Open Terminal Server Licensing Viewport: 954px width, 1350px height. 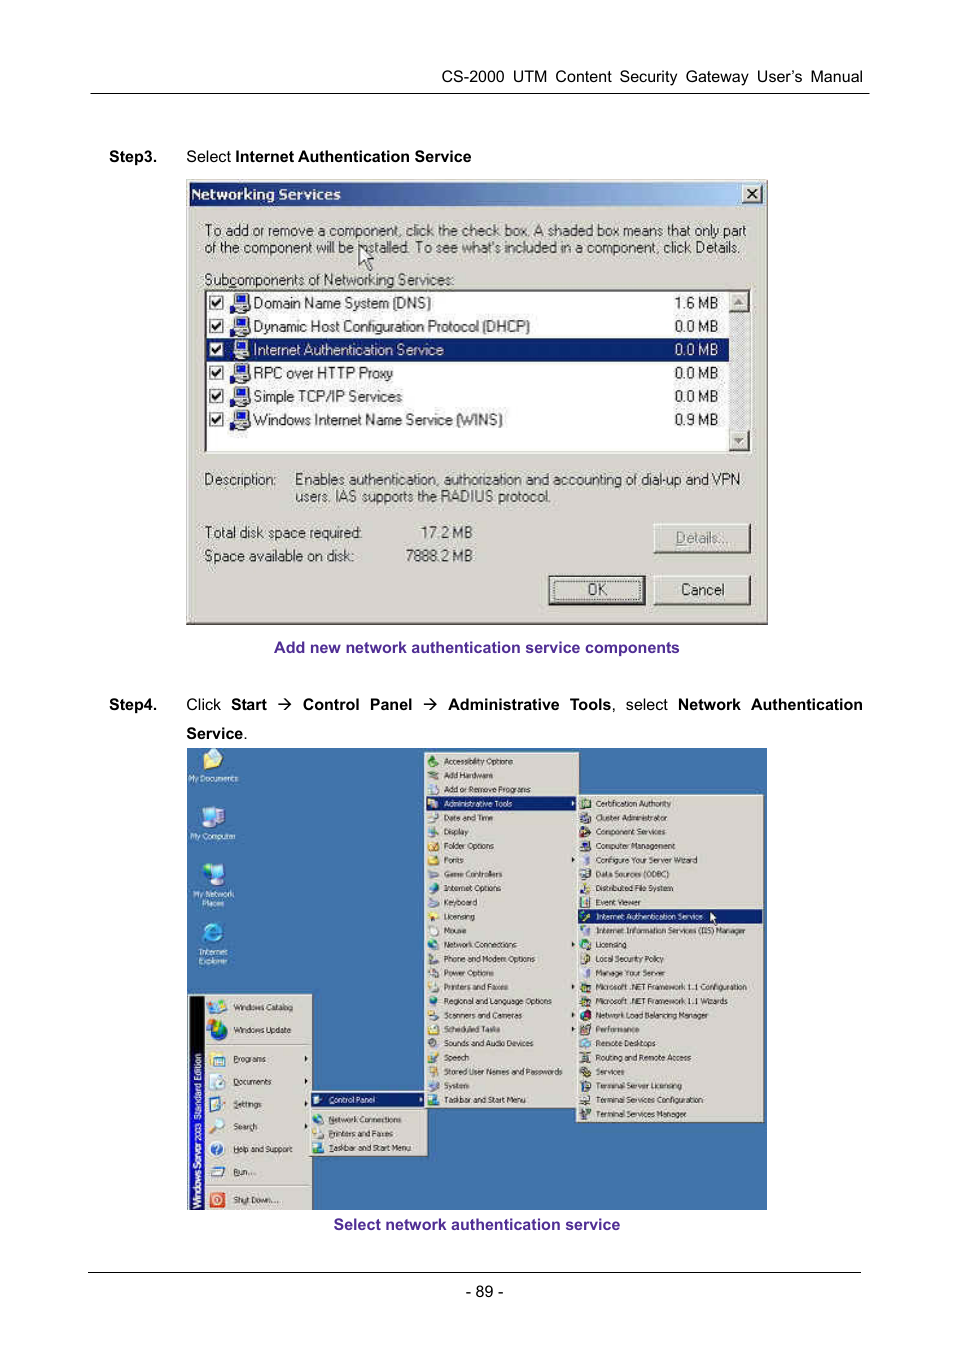(x=670, y=1085)
